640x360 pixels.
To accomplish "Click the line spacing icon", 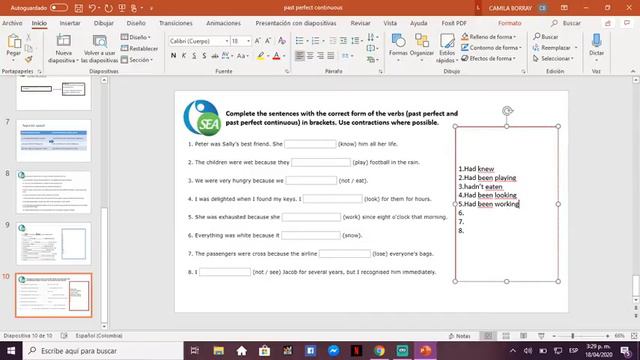I will coord(356,41).
